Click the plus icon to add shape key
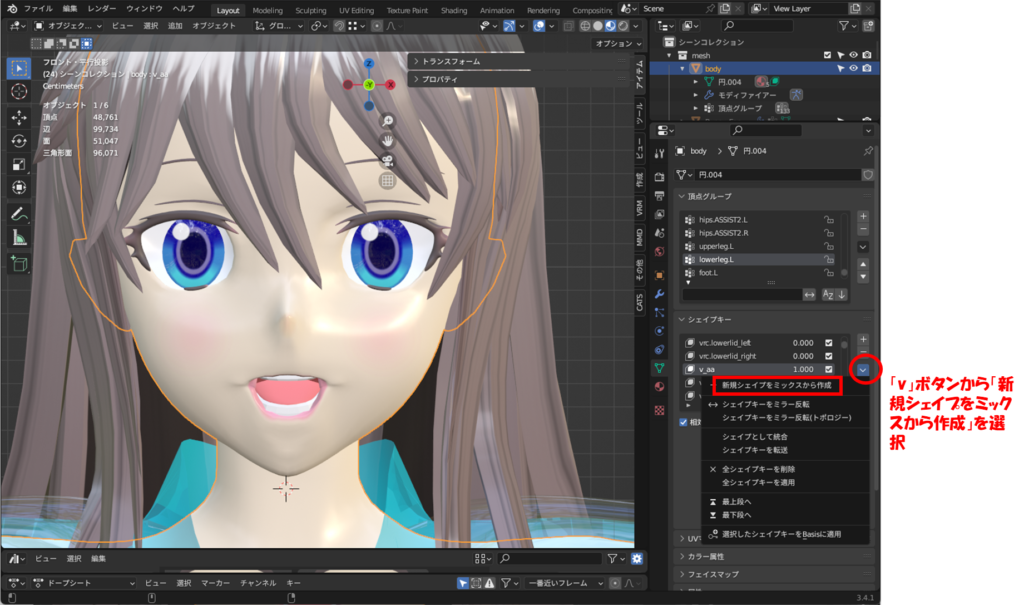Screen dimensions: 1024x605 click(x=863, y=340)
